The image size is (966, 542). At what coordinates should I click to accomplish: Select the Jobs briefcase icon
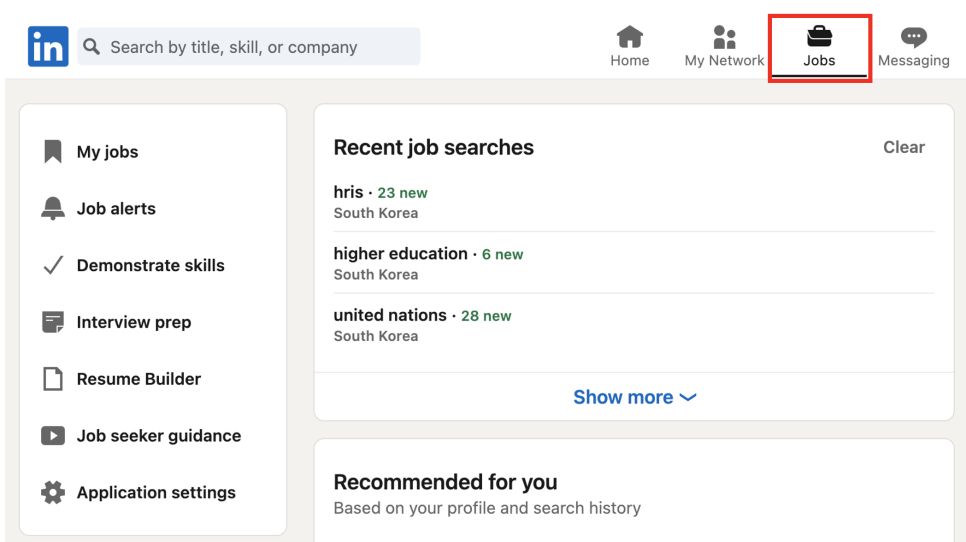819,36
